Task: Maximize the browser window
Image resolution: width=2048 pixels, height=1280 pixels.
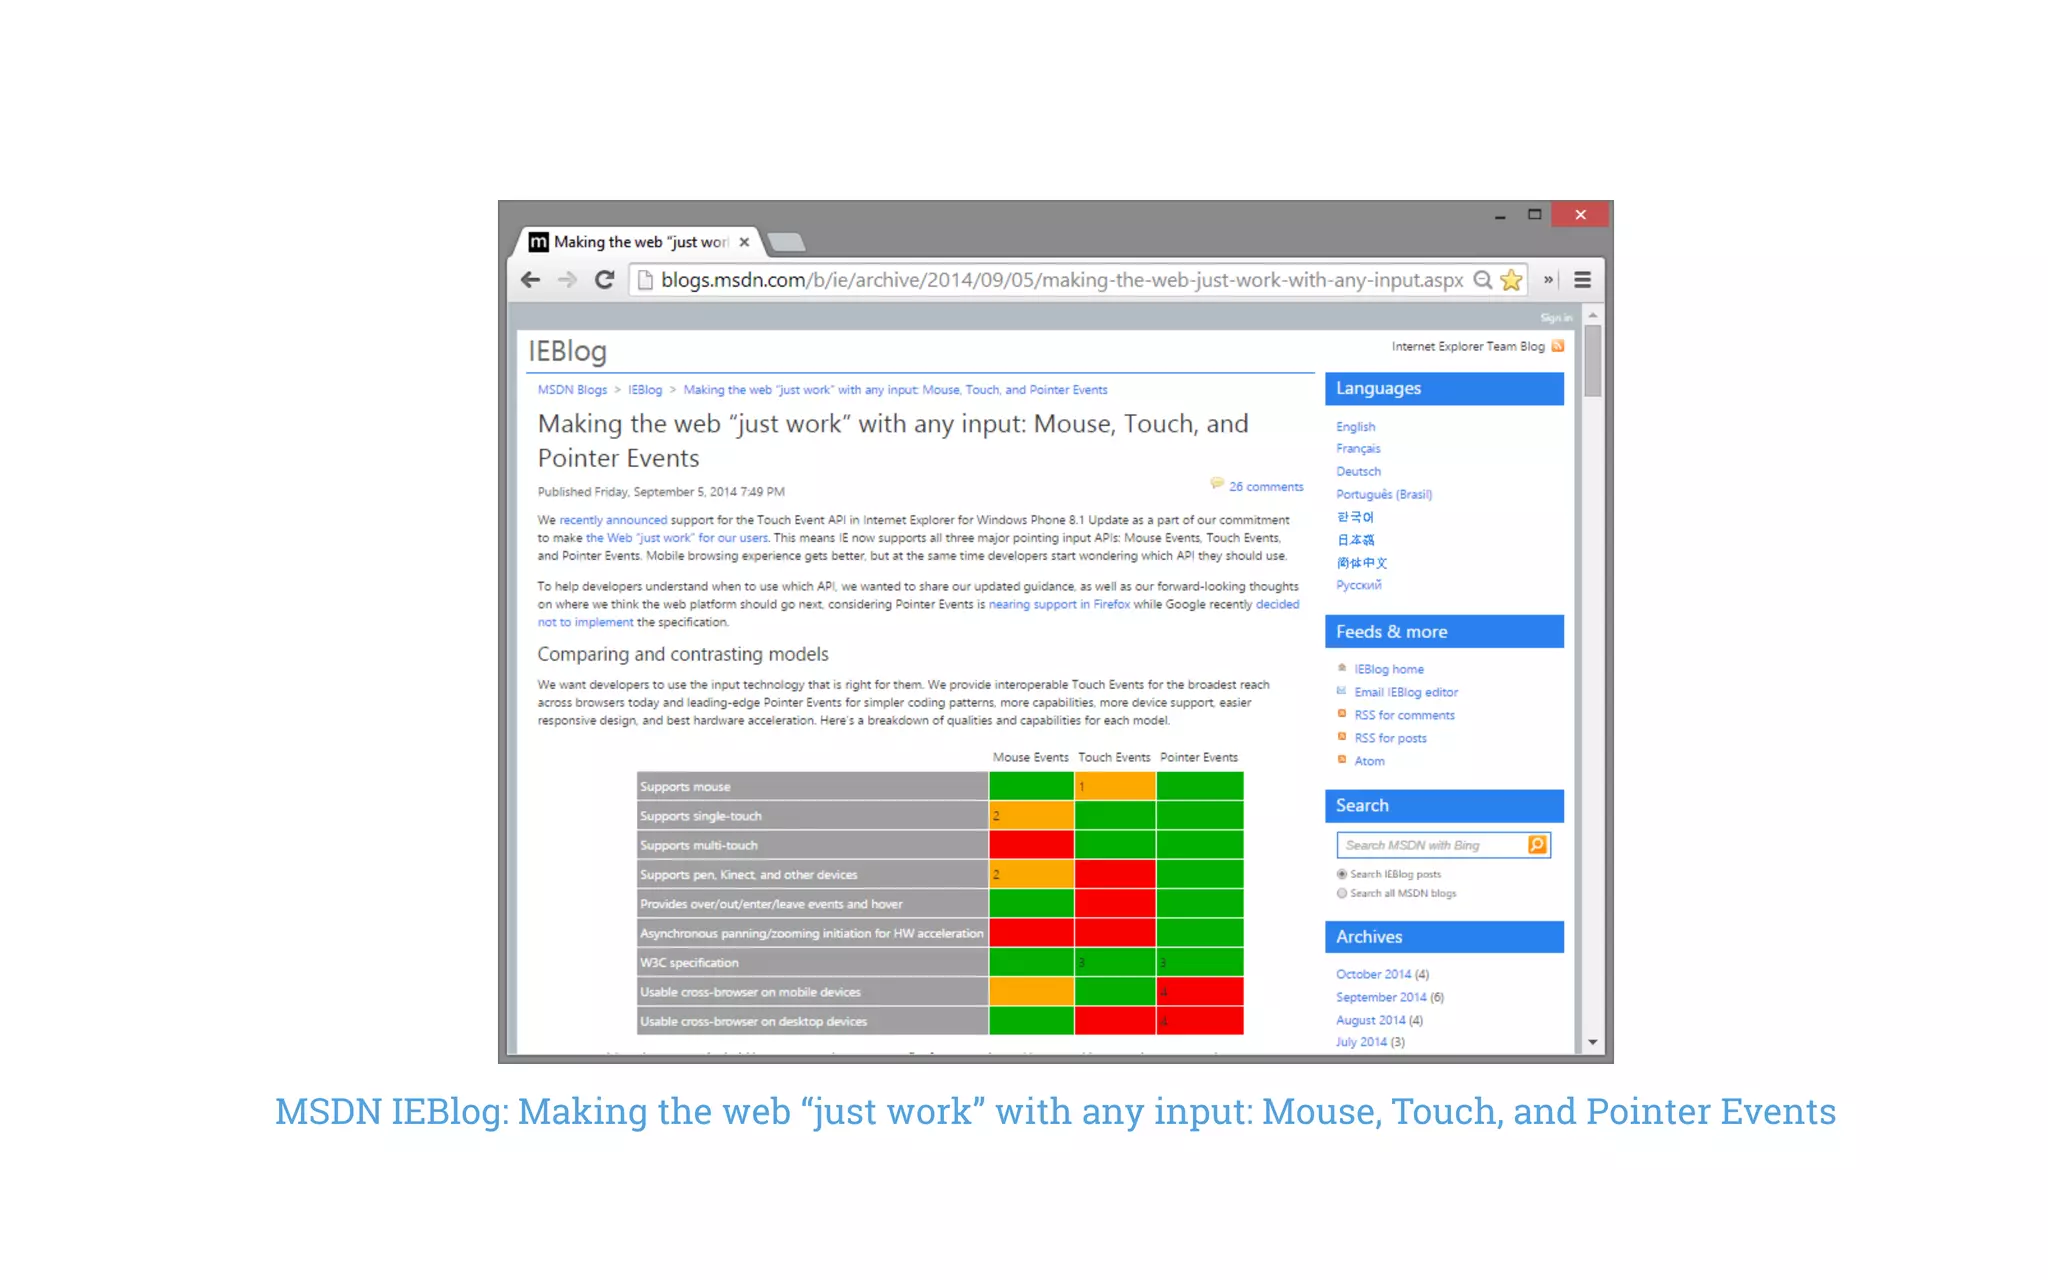Action: [1535, 215]
